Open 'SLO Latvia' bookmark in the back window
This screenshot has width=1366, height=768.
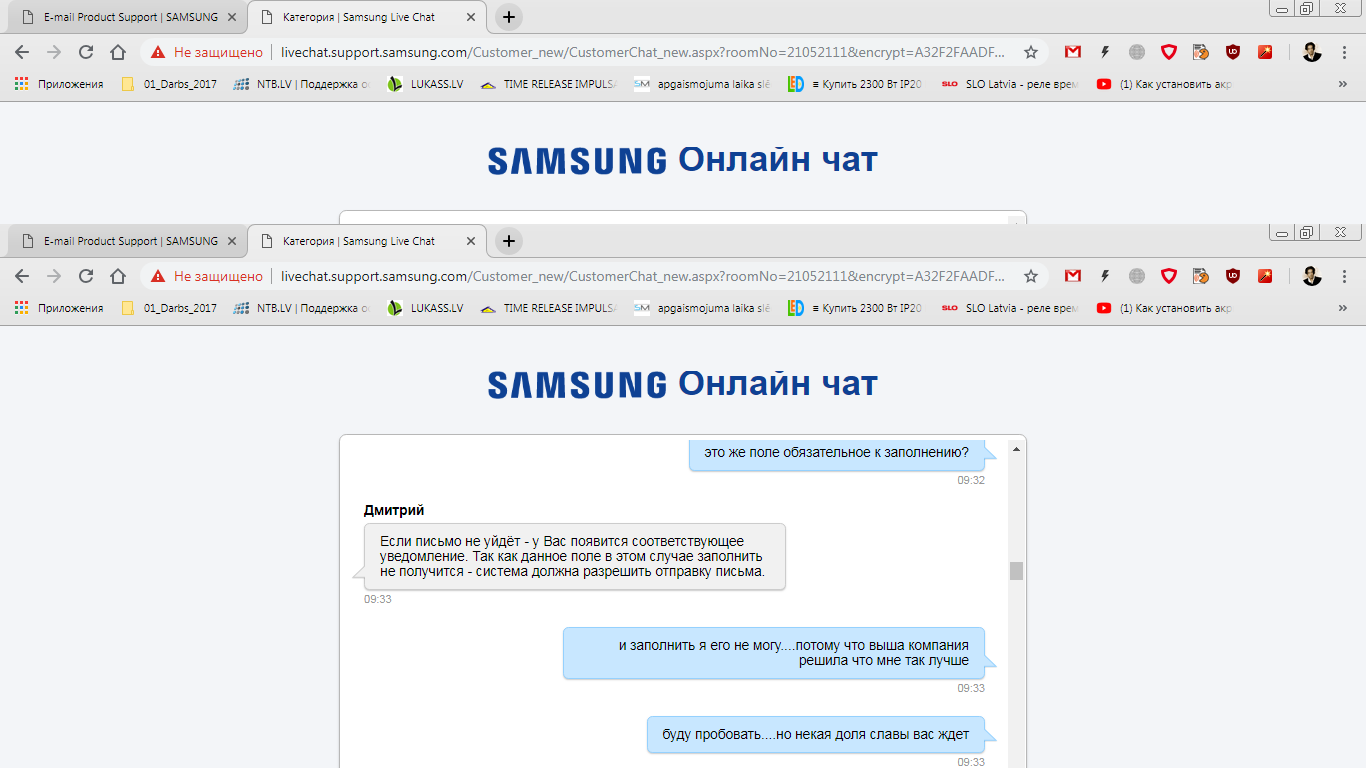coord(1010,84)
